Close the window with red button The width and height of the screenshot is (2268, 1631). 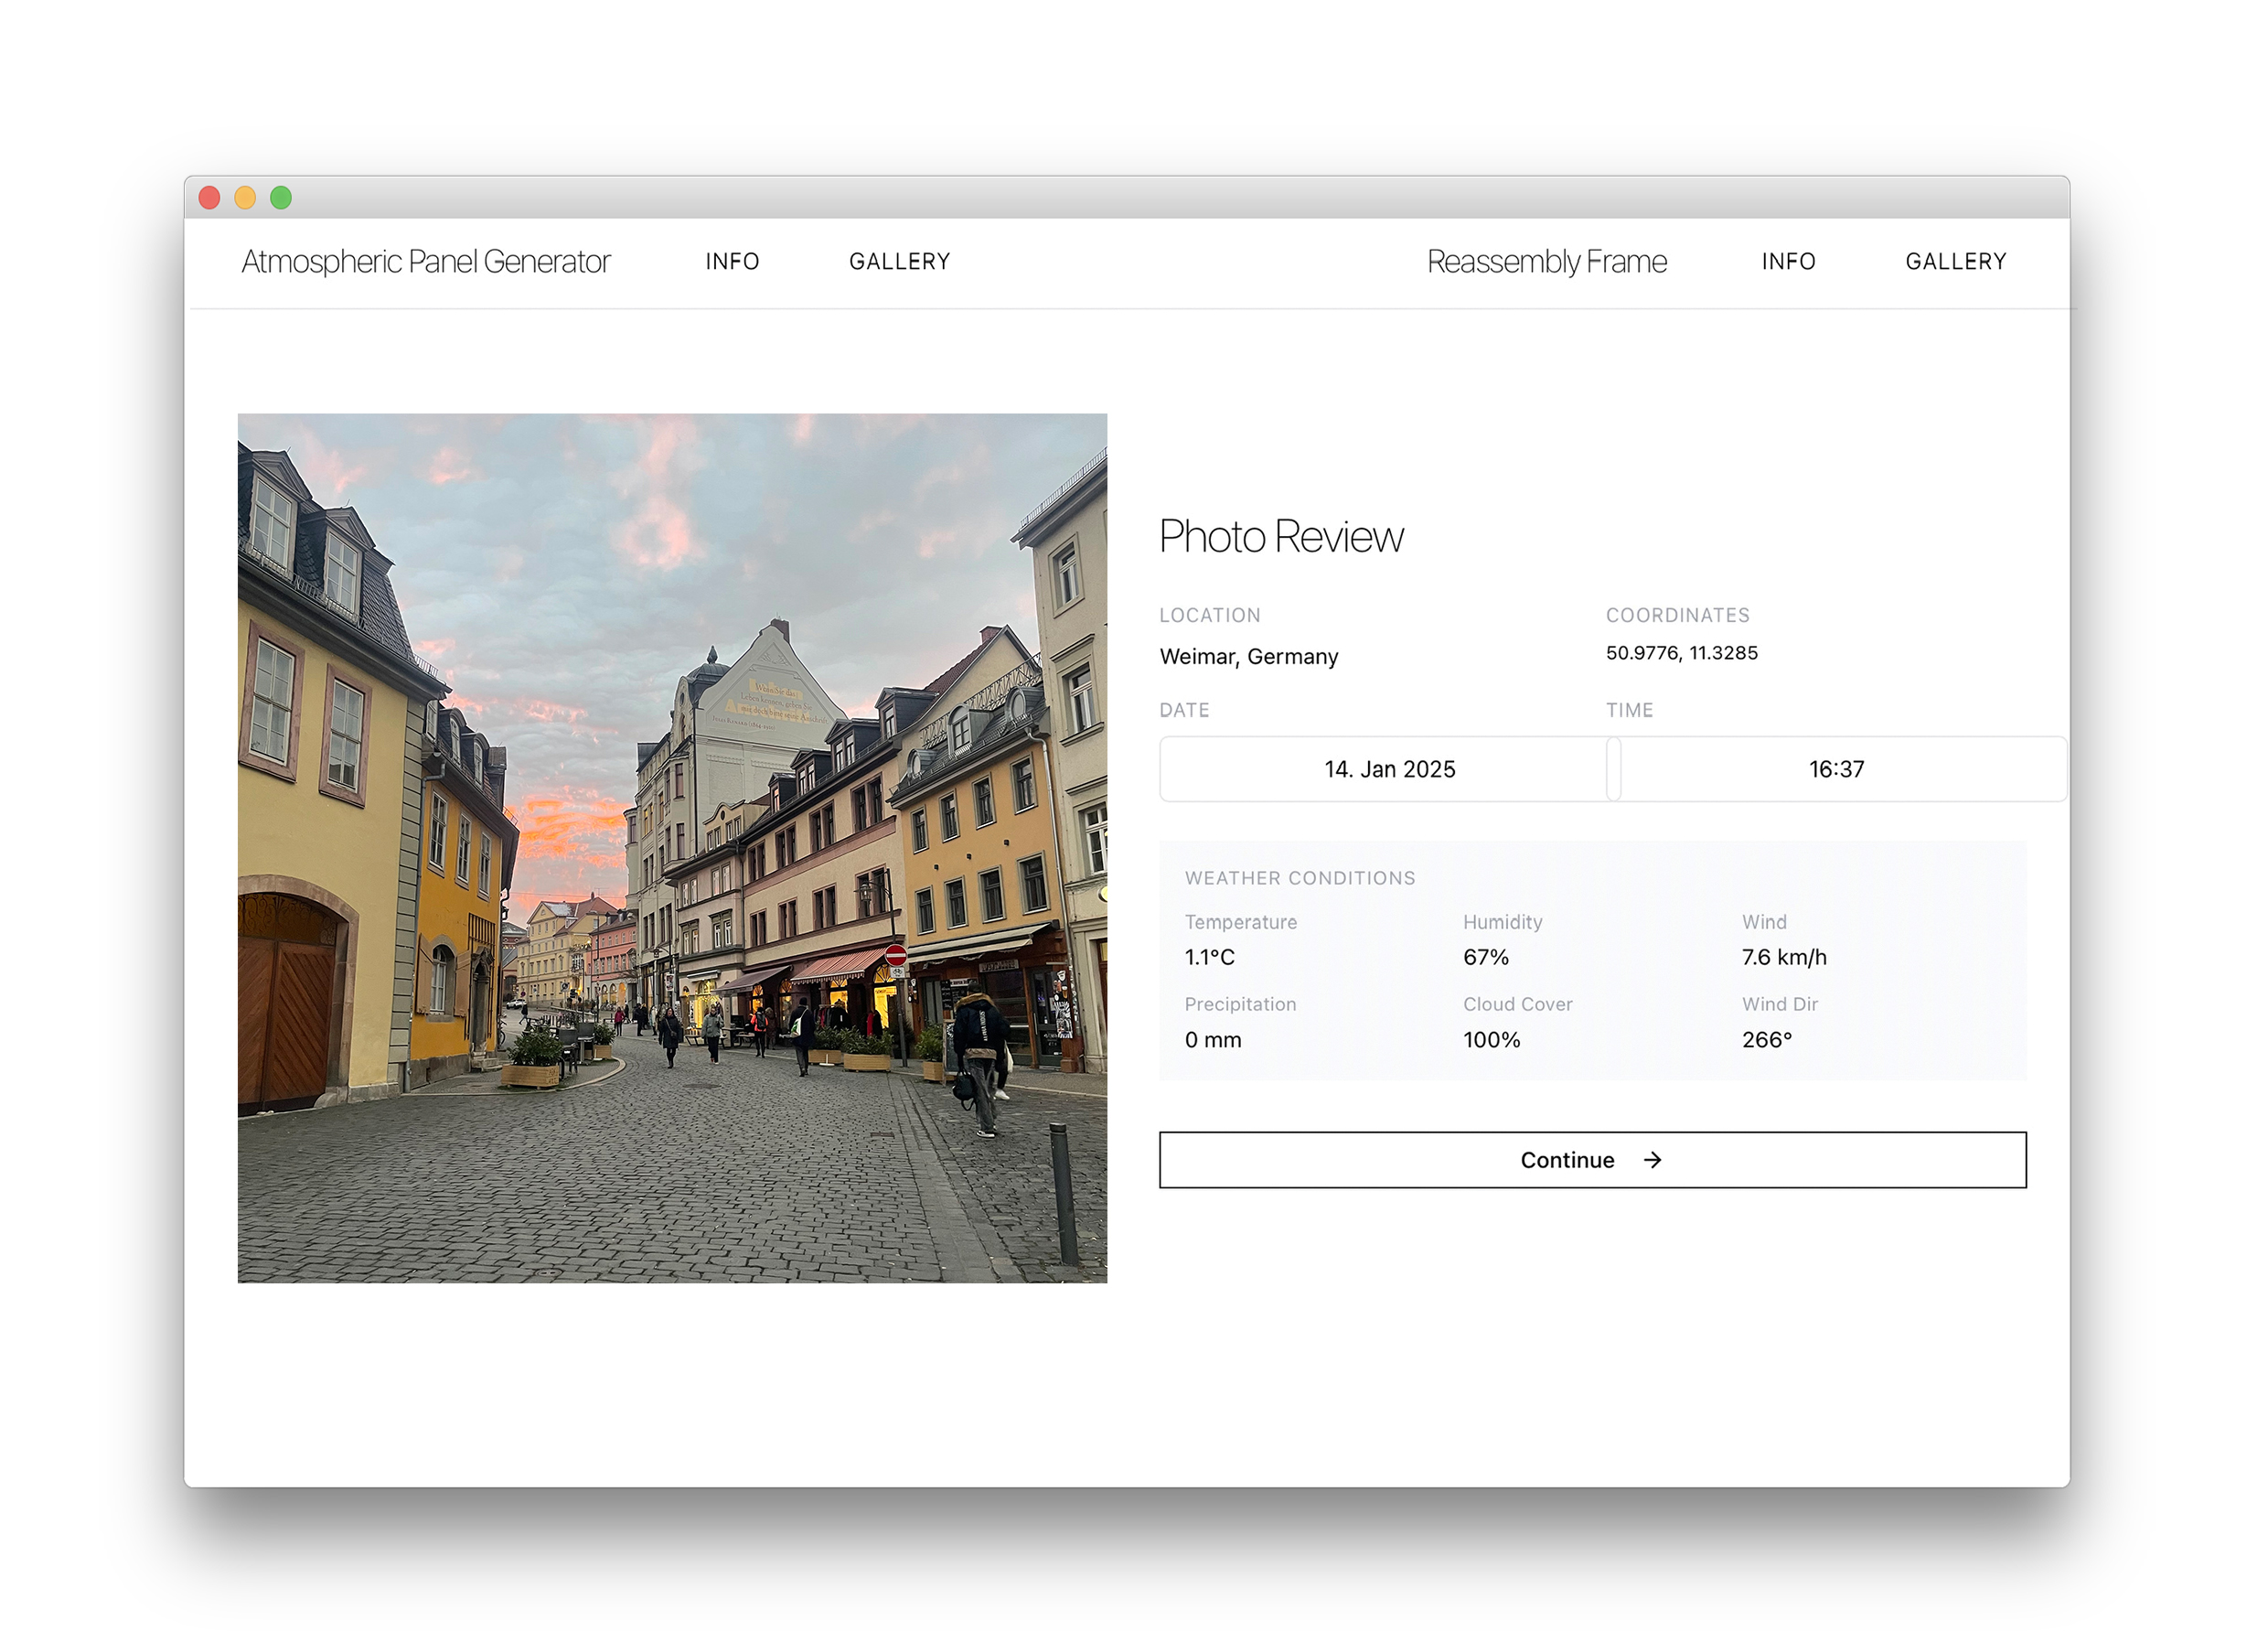pos(209,198)
